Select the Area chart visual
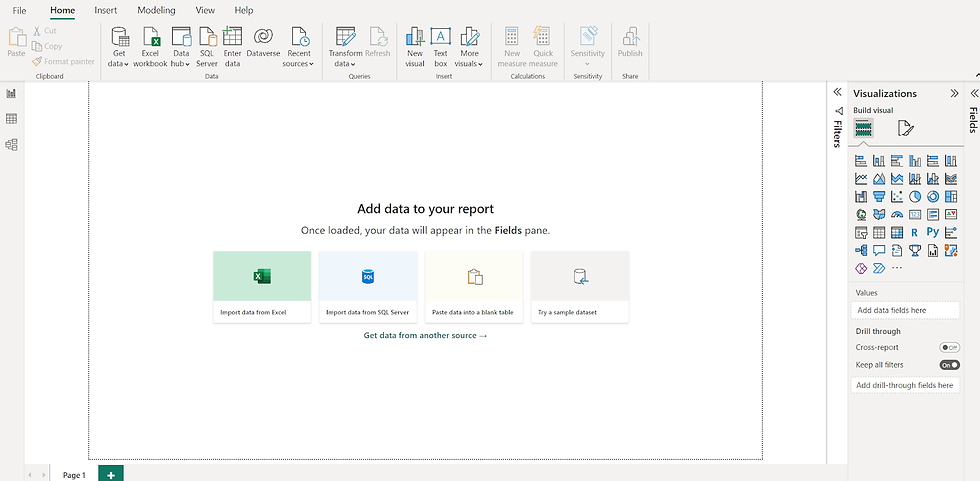Image resolution: width=980 pixels, height=481 pixels. 879,179
